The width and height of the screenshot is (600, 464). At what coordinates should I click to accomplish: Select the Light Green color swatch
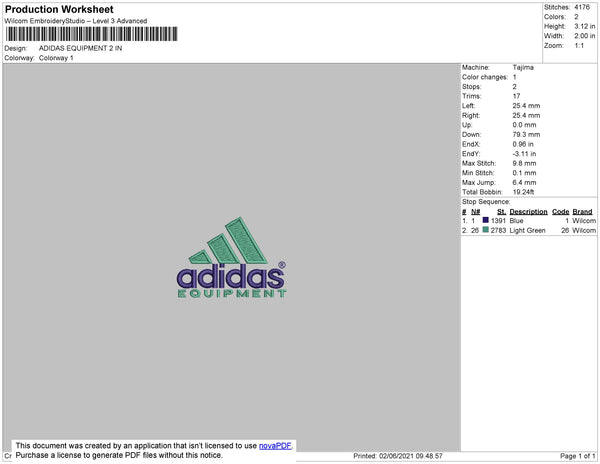tap(486, 230)
